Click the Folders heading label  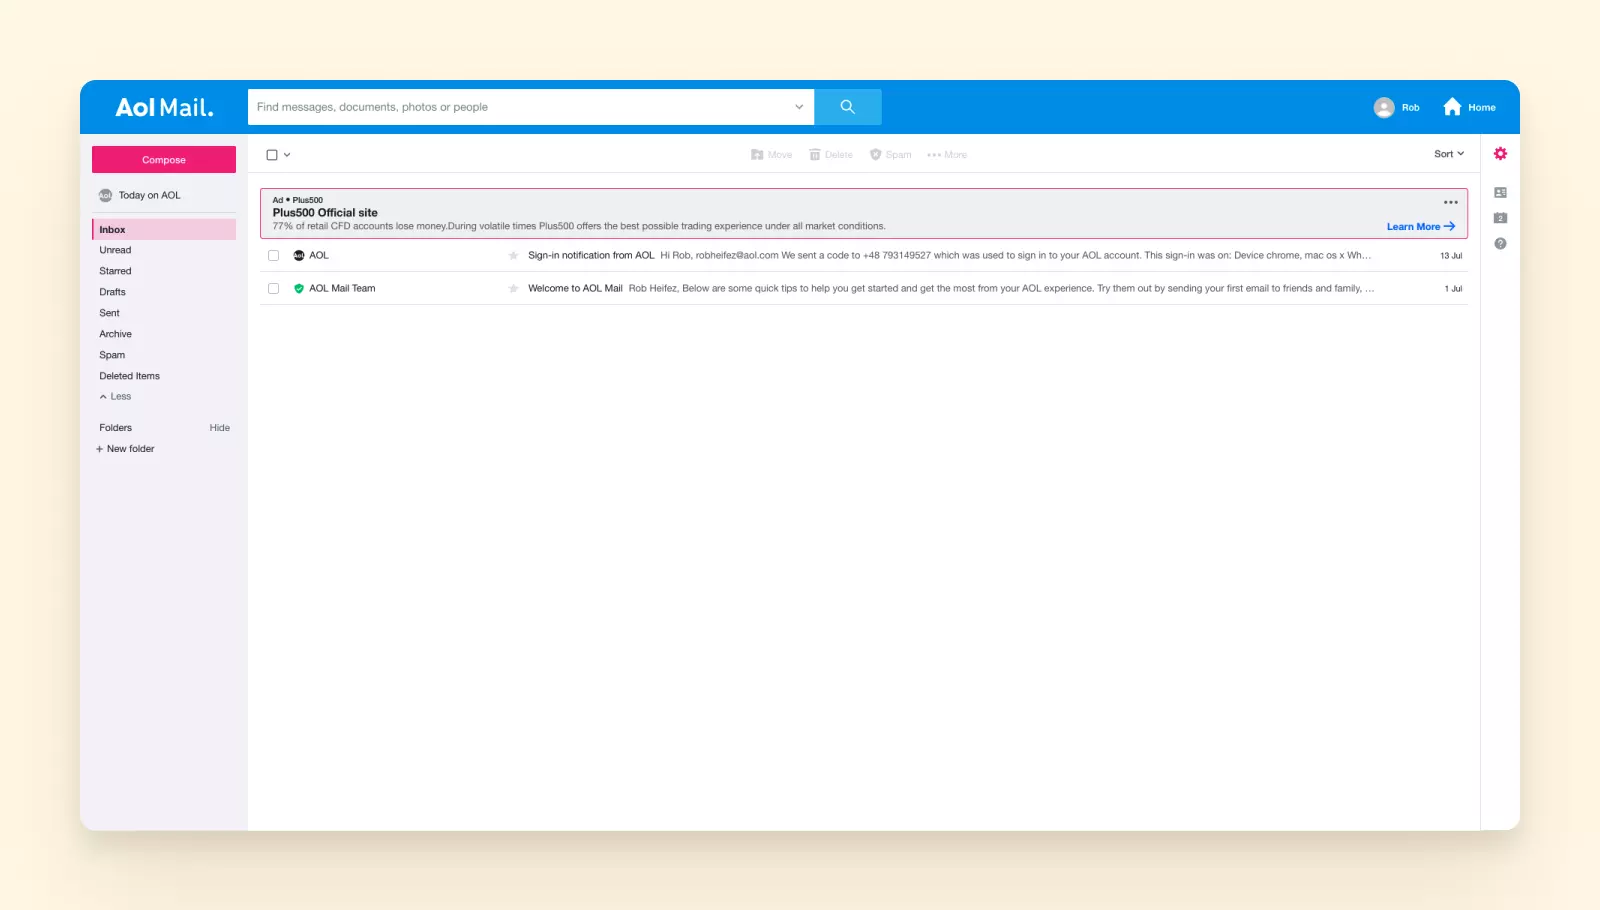[115, 428]
